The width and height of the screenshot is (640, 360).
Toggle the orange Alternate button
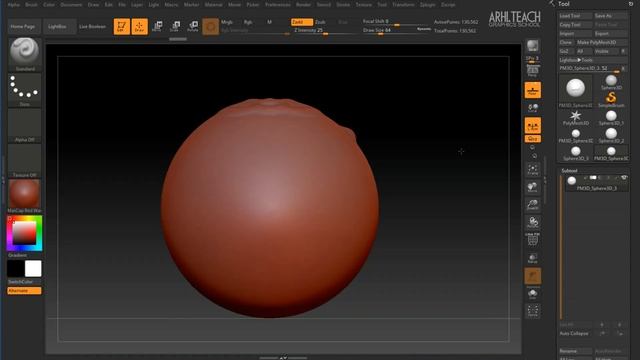[x=24, y=291]
